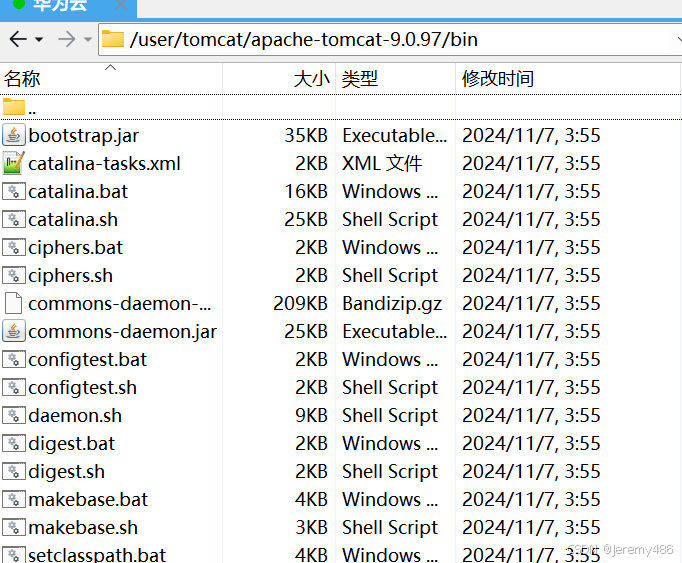
Task: Sort by 大小 column header
Action: [x=279, y=79]
